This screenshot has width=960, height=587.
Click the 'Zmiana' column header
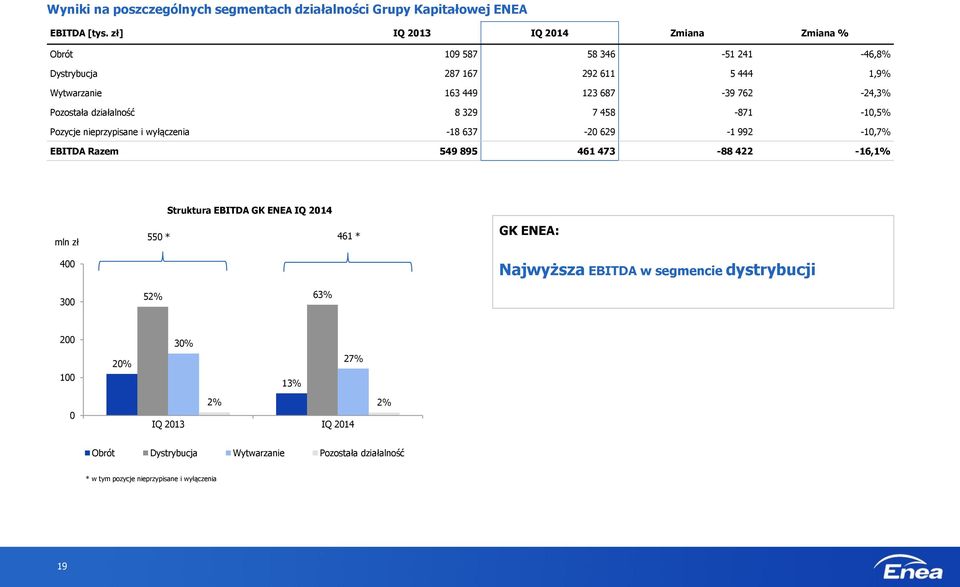pyautogui.click(x=687, y=33)
